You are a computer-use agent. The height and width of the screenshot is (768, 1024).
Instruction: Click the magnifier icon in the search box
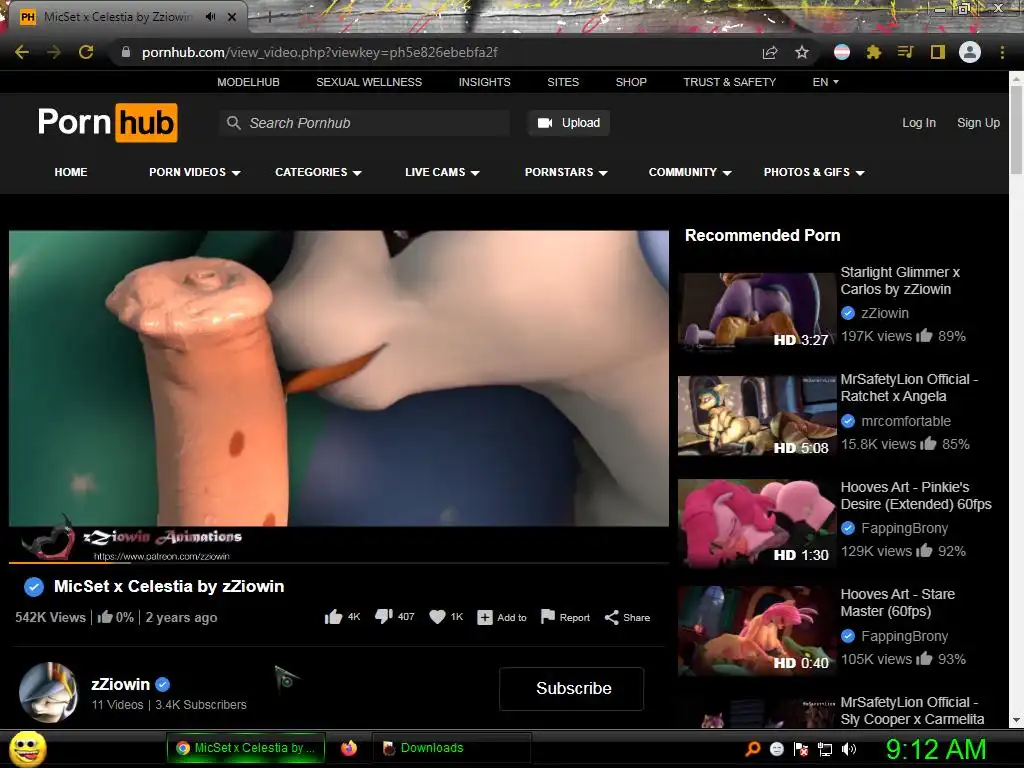[233, 123]
